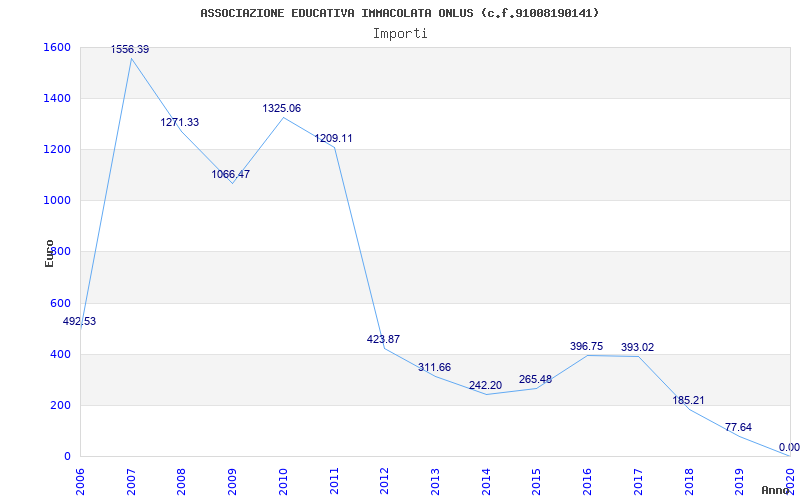Screen dimensions: 800x500
Task: Select the 1325.06 data label
Action: pyautogui.click(x=282, y=108)
